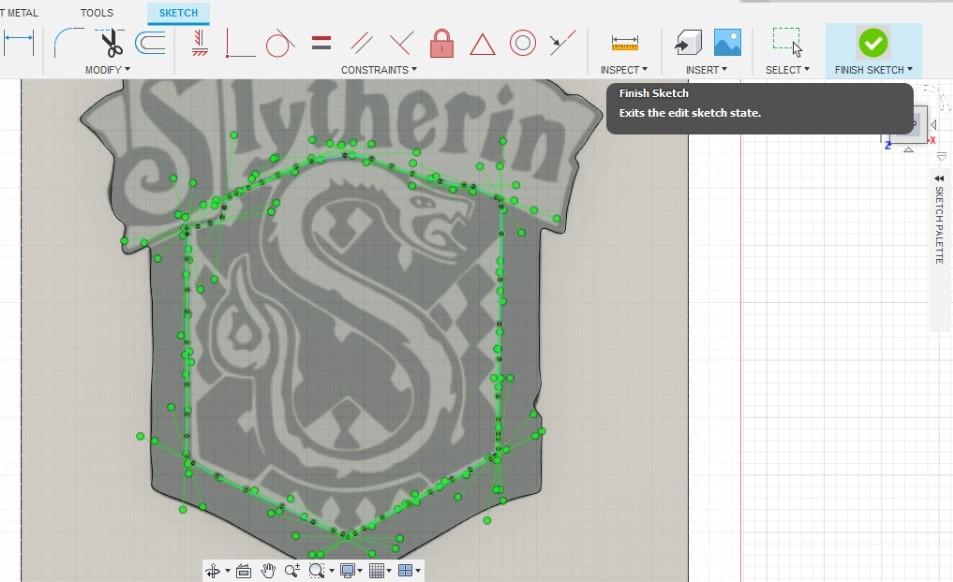Open the INSERT dropdown menu
The image size is (953, 582).
pos(707,70)
